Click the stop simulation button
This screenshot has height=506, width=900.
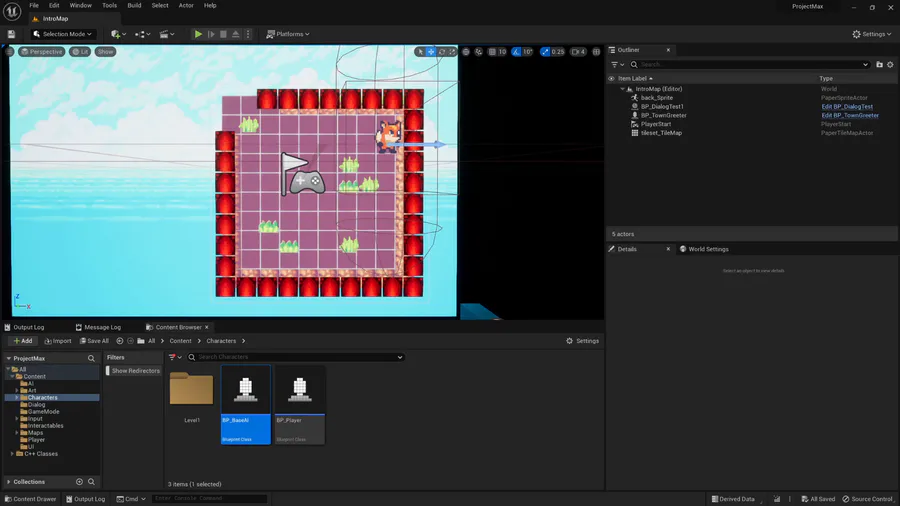(x=223, y=34)
